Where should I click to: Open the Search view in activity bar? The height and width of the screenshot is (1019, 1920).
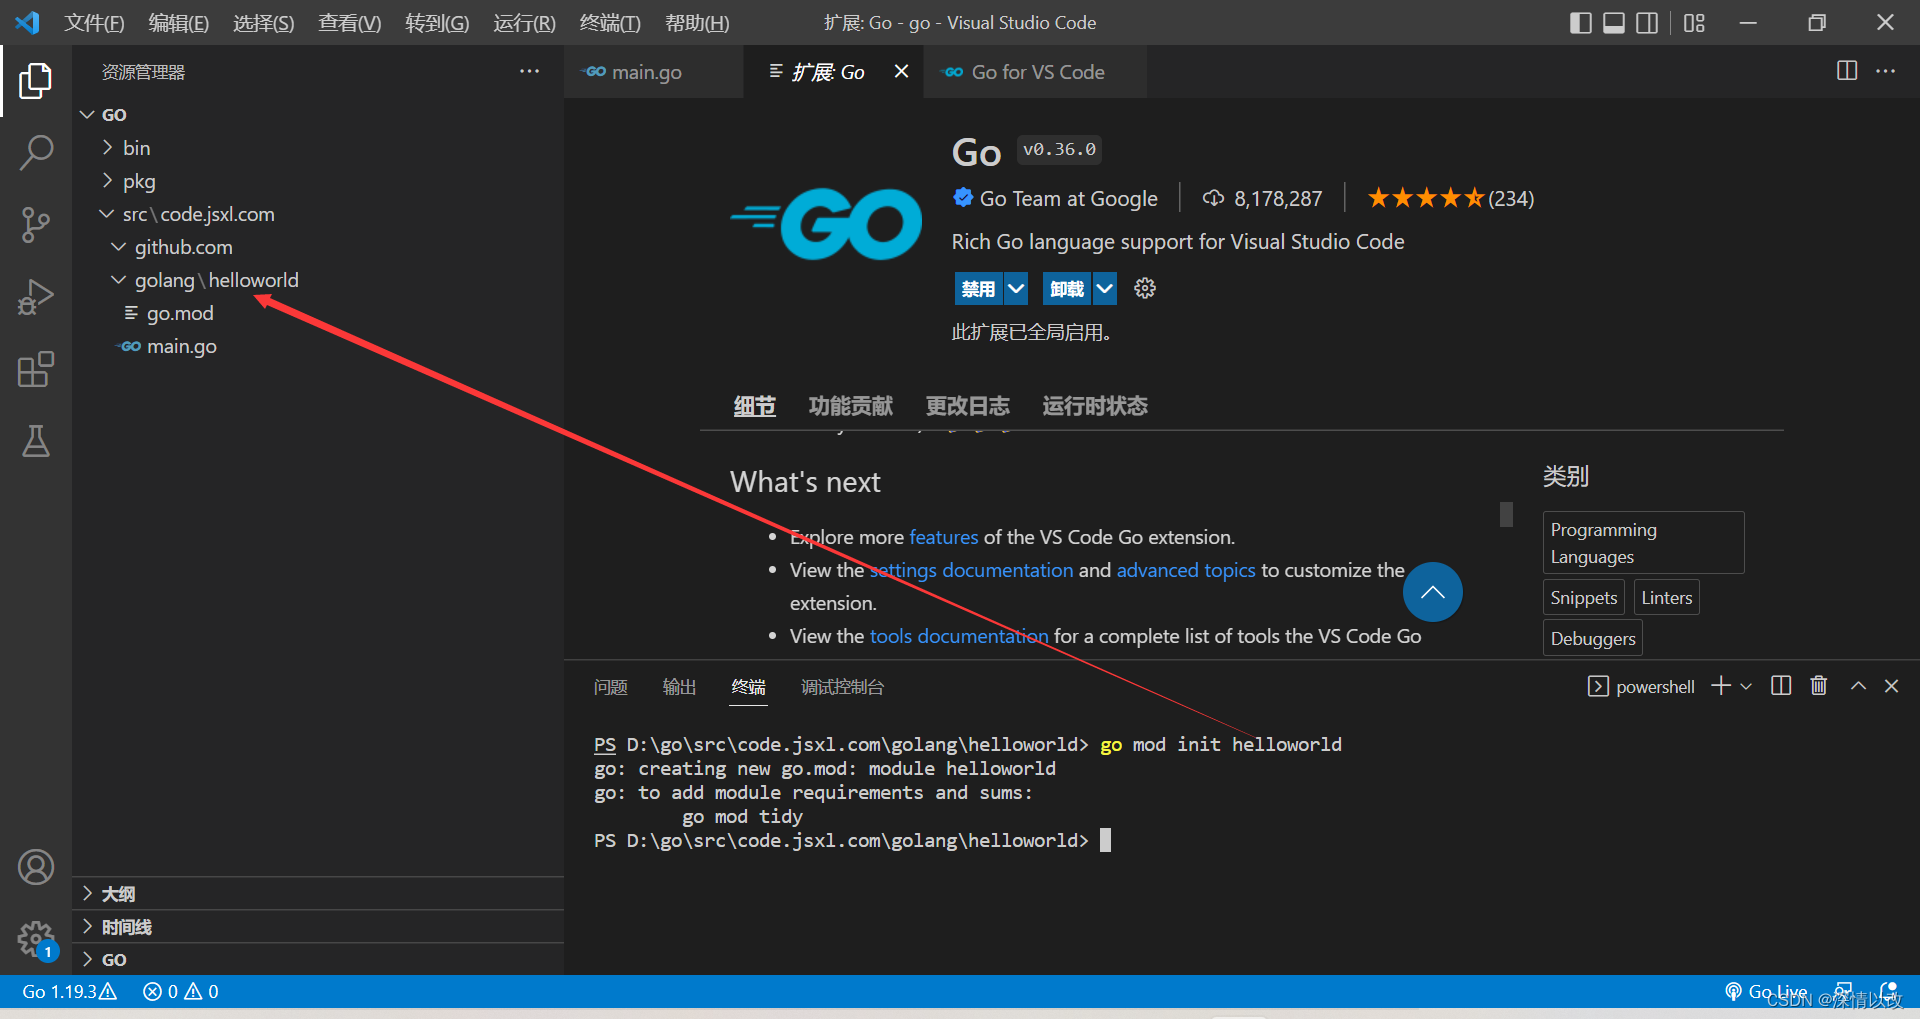(36, 153)
